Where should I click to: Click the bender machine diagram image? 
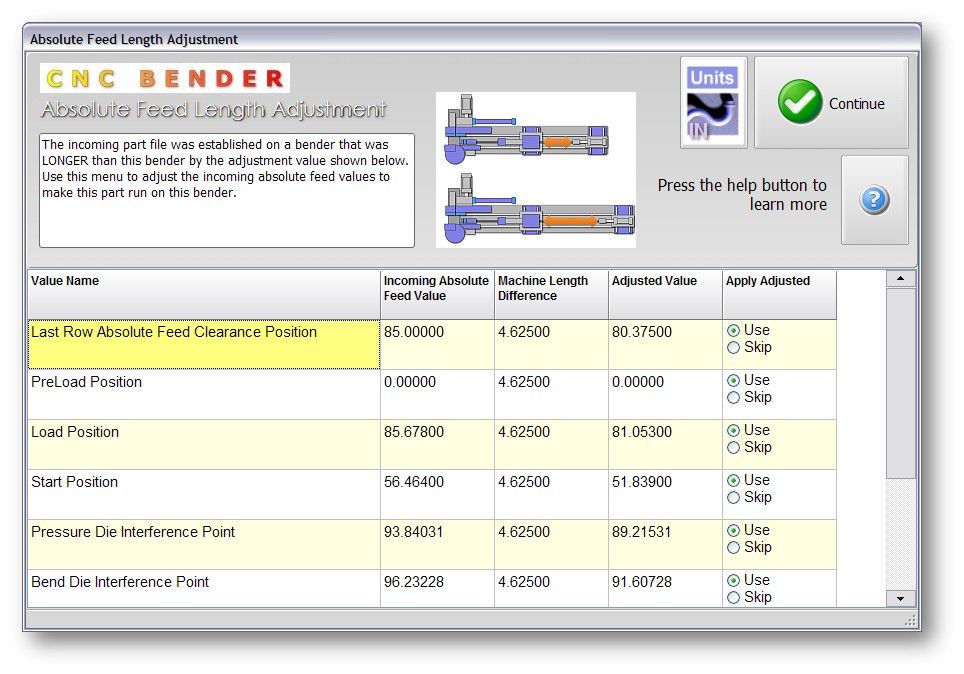pyautogui.click(x=536, y=170)
